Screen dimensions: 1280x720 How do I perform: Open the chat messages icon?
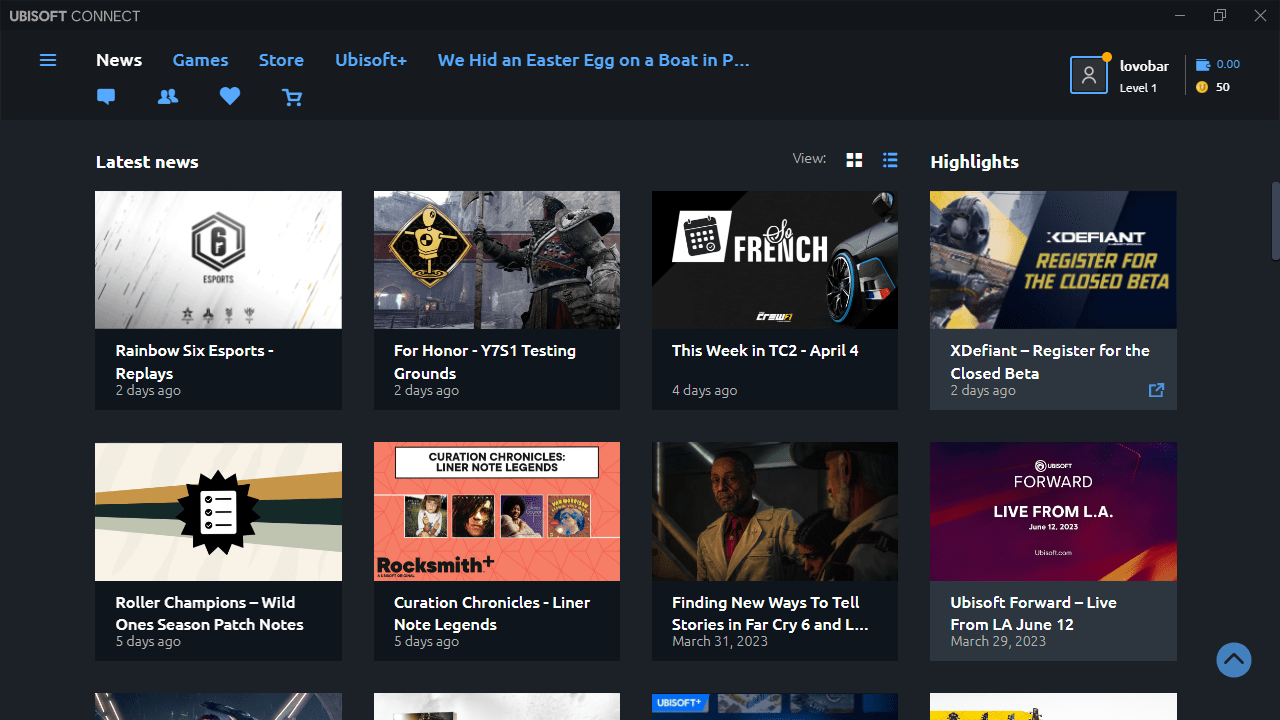106,97
